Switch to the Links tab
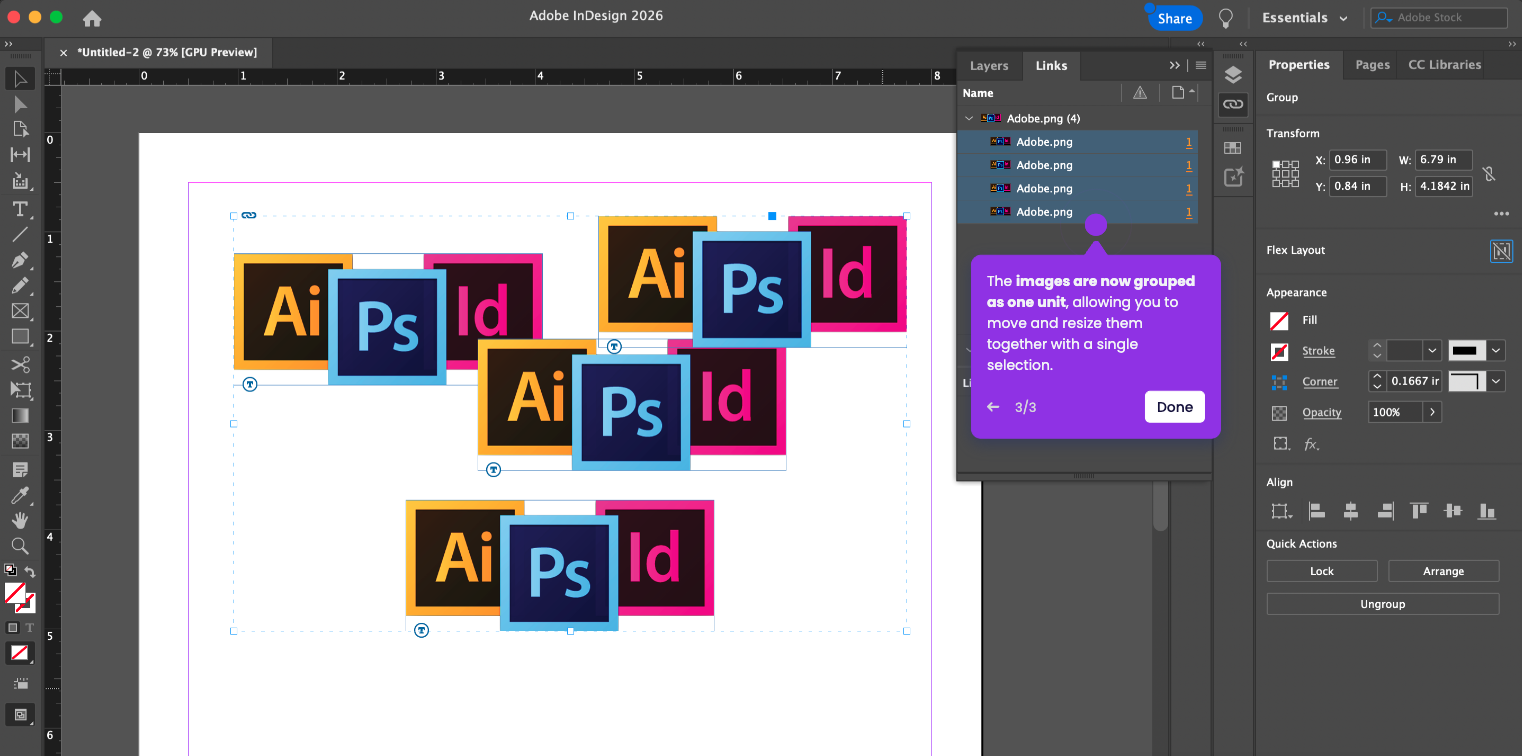Image resolution: width=1522 pixels, height=756 pixels. (x=1051, y=65)
